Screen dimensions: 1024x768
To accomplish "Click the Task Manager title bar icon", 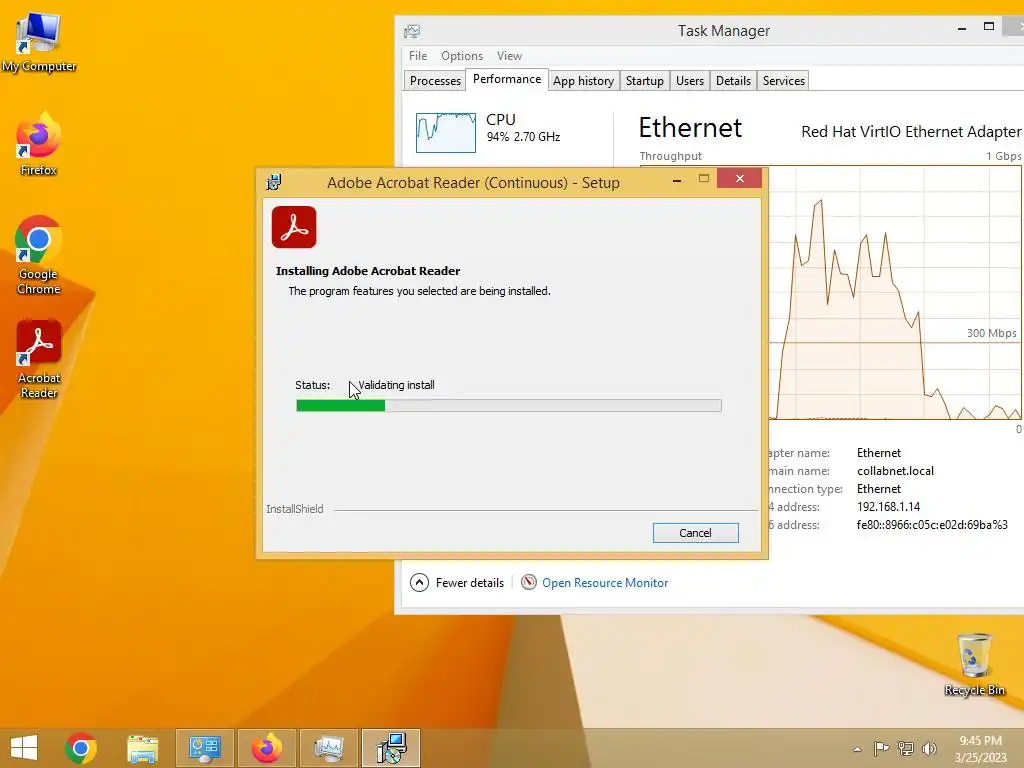I will (x=411, y=31).
